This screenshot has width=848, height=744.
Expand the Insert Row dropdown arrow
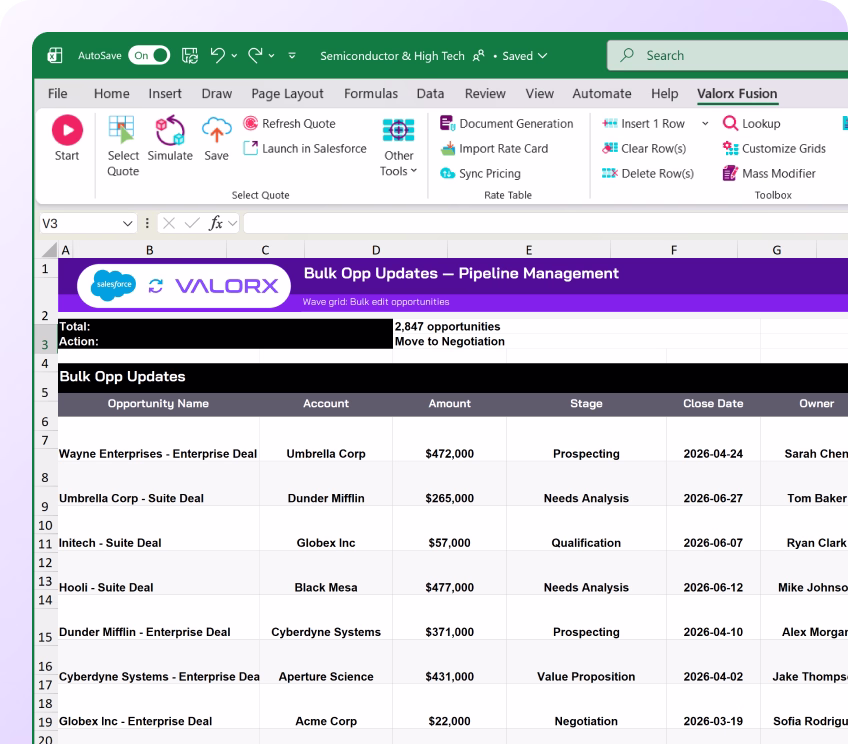click(x=705, y=123)
